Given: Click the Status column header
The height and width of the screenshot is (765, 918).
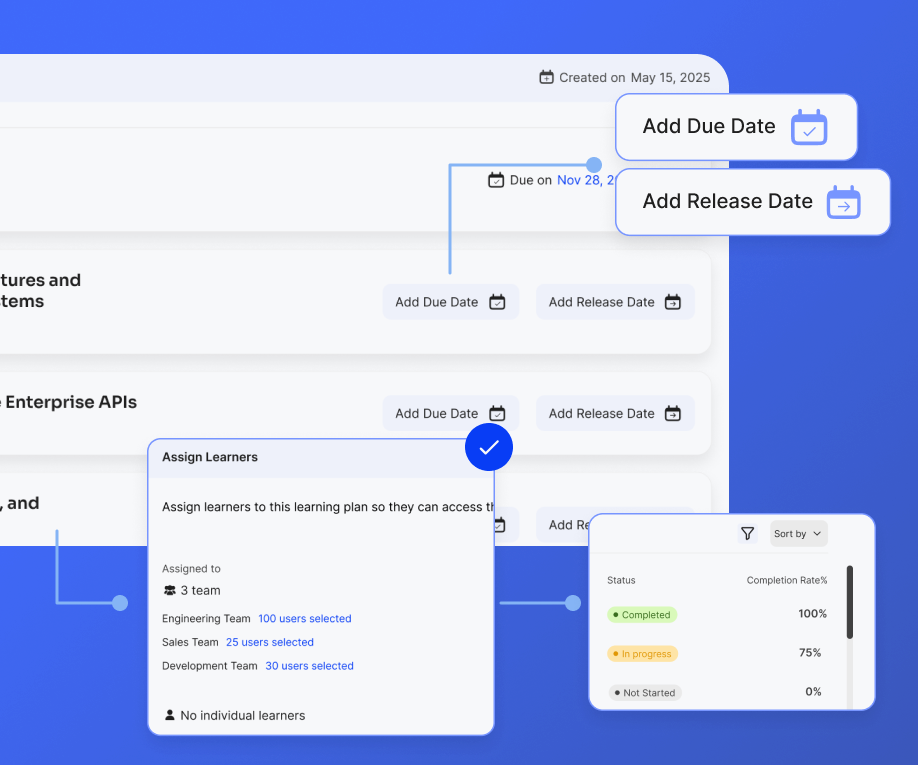Looking at the screenshot, I should 620,580.
